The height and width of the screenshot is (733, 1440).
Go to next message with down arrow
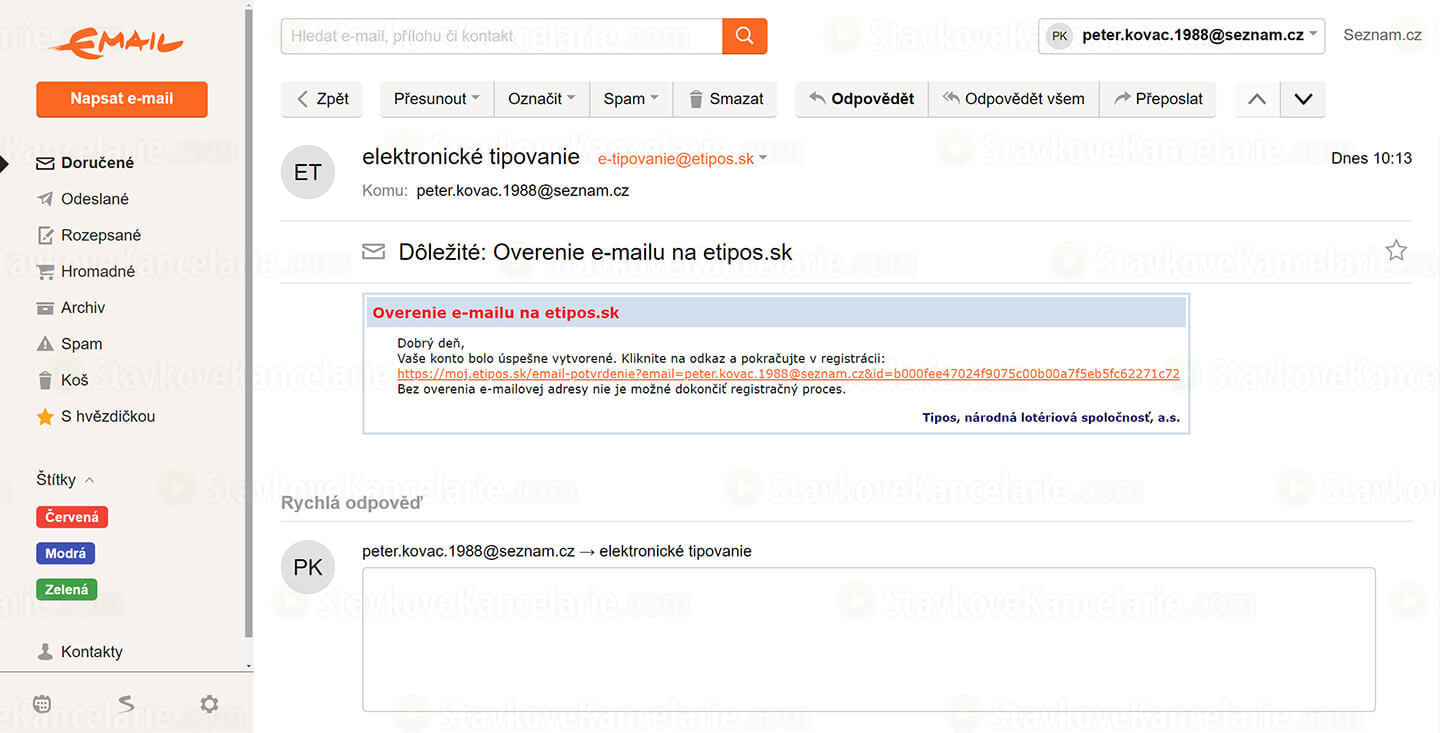tap(1303, 99)
